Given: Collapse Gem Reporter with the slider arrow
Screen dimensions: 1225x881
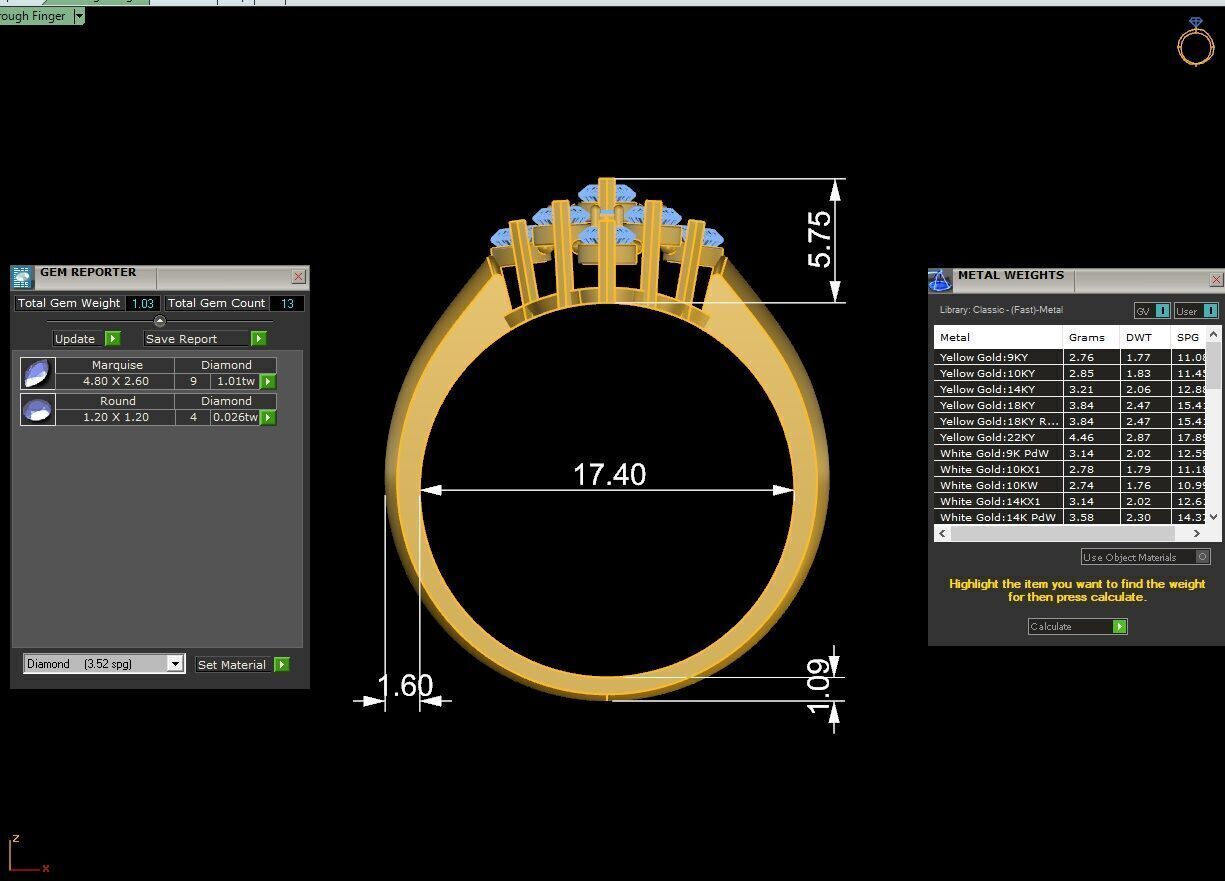Looking at the screenshot, I should (x=160, y=321).
